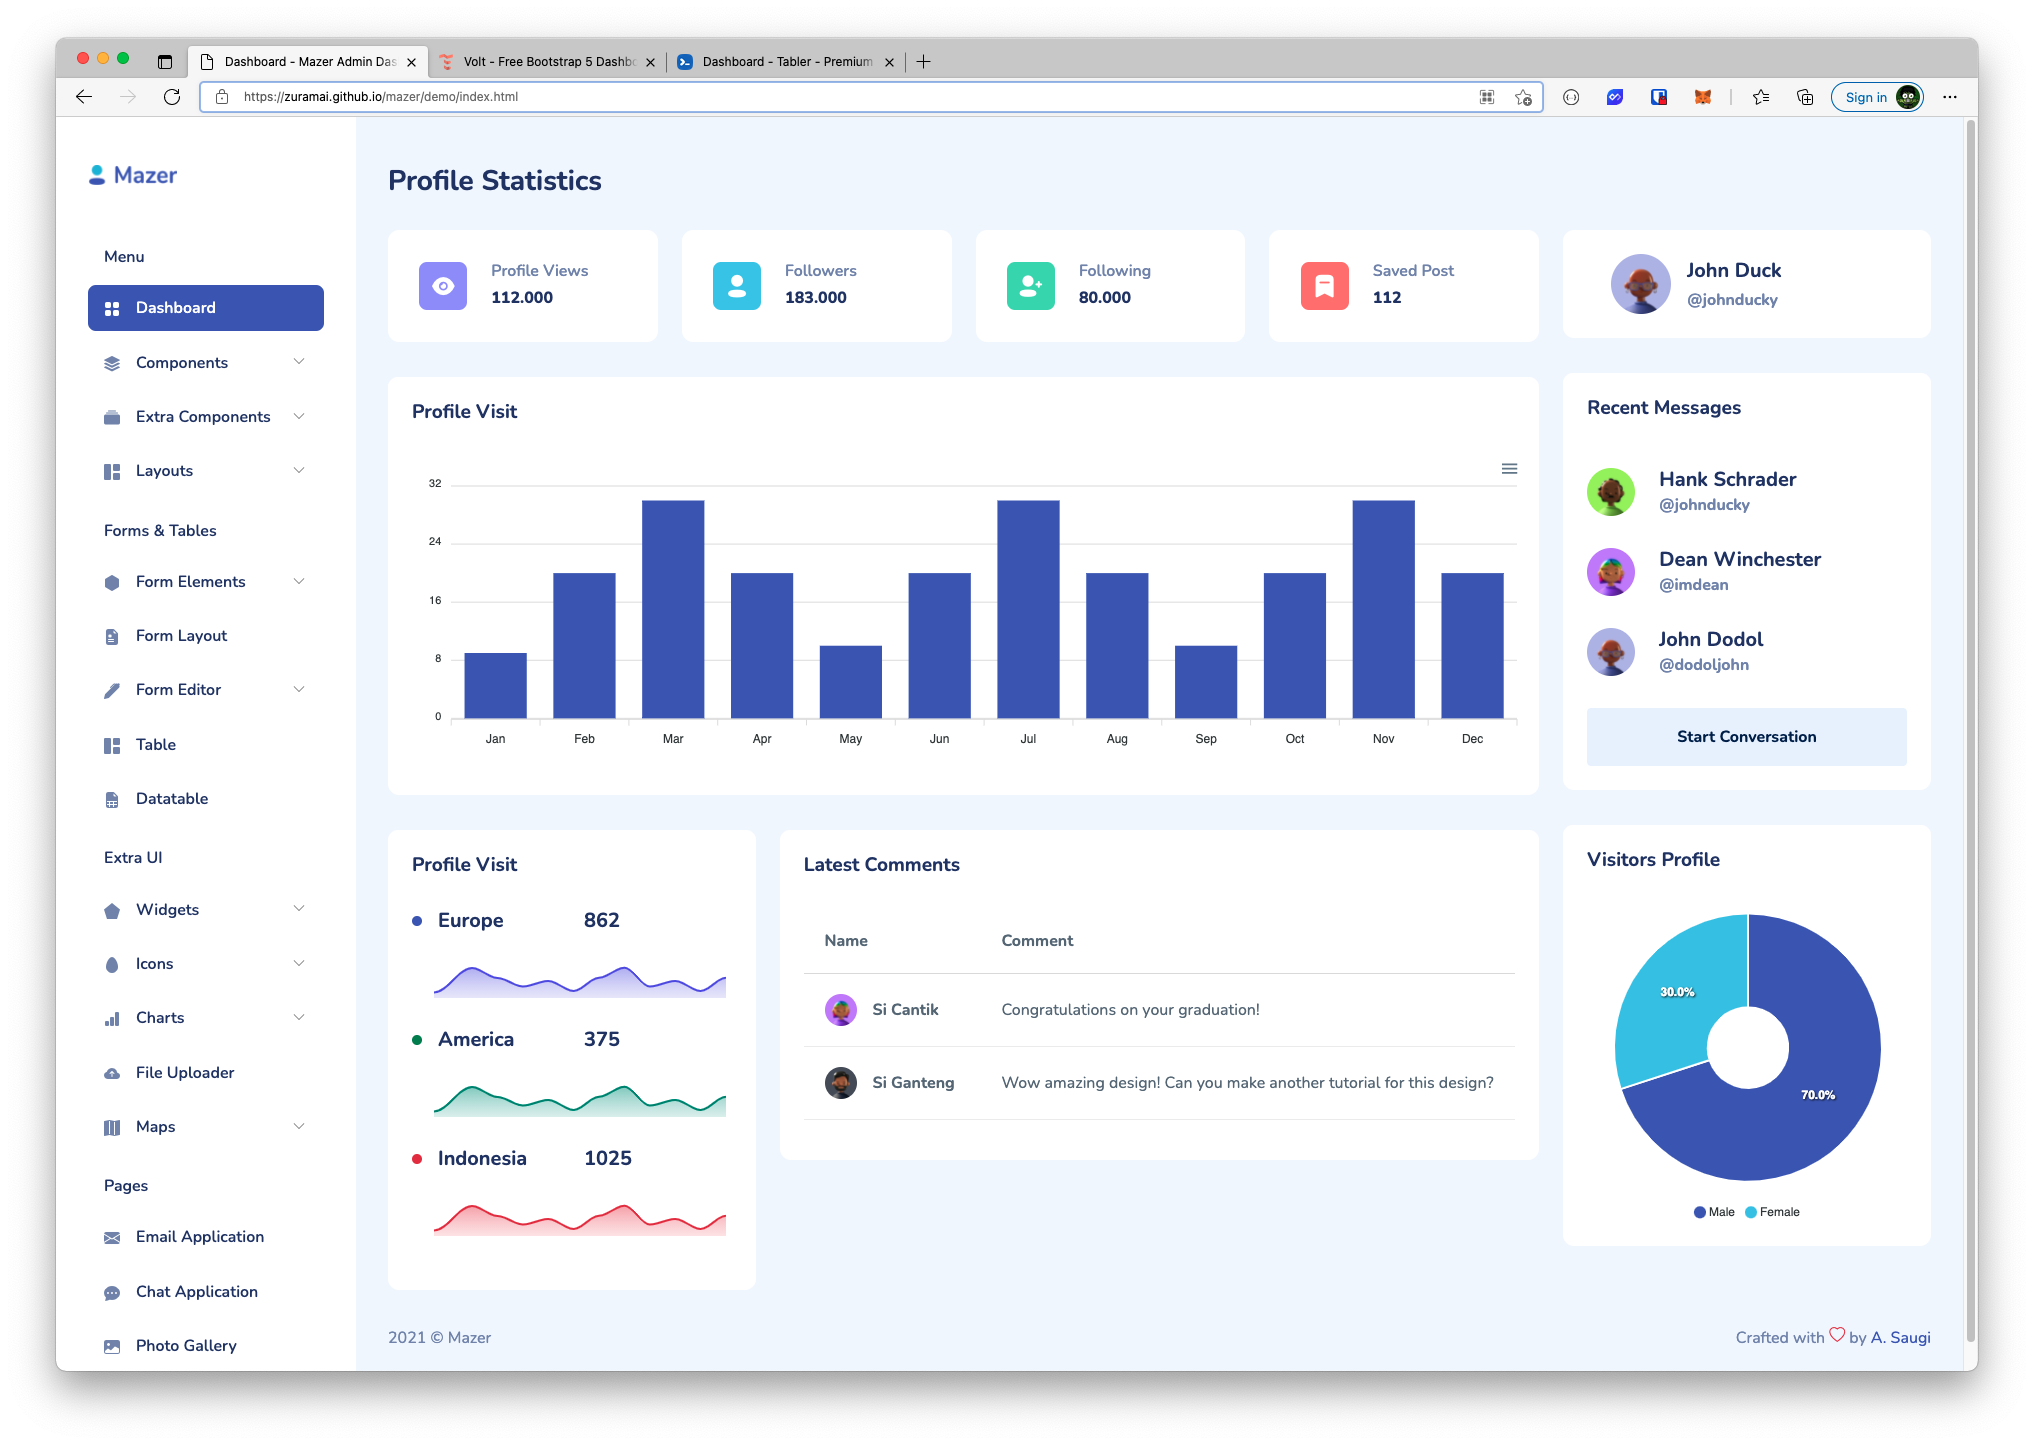Click the Start Conversation button
Image resolution: width=2034 pixels, height=1445 pixels.
[1745, 737]
